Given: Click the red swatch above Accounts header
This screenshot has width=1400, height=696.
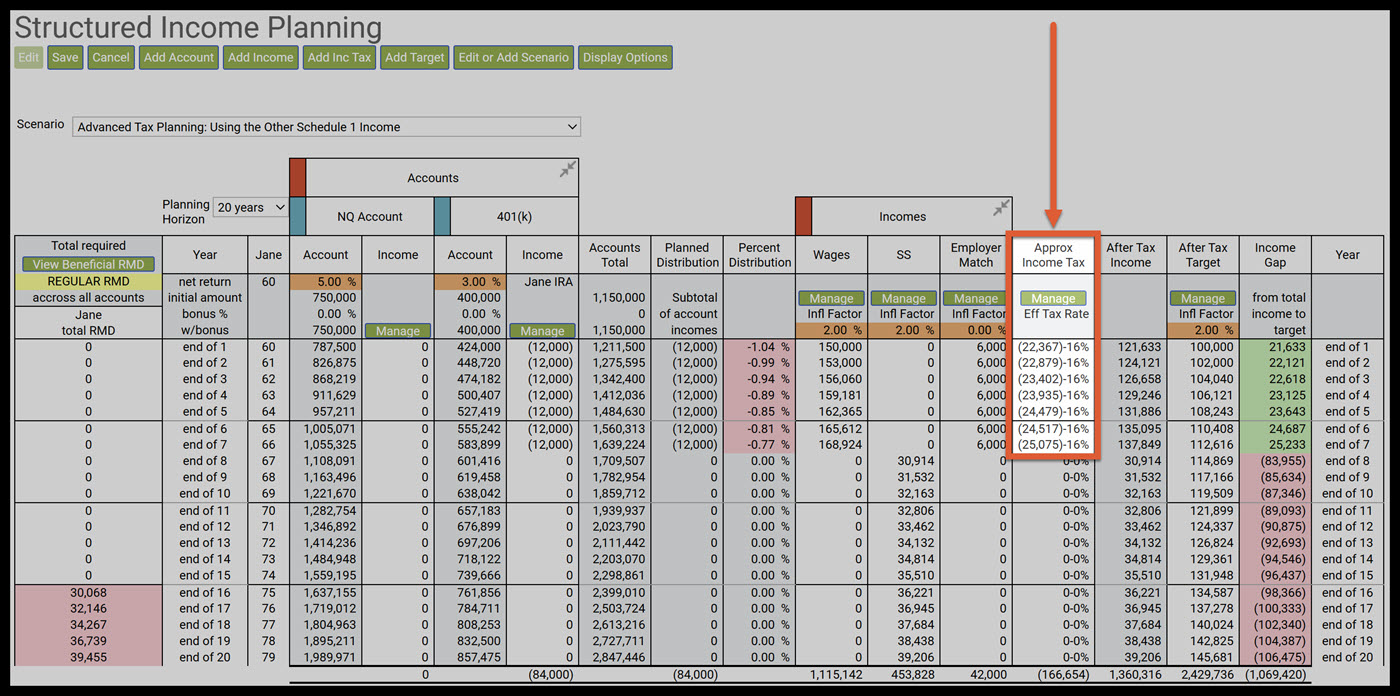Looking at the screenshot, I should pos(297,177).
